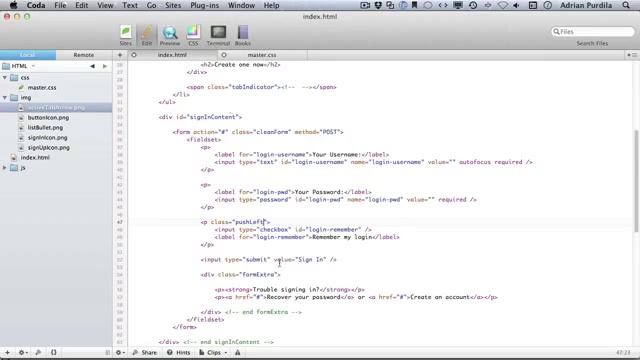Open the Books toolbar view

pyautogui.click(x=242, y=35)
